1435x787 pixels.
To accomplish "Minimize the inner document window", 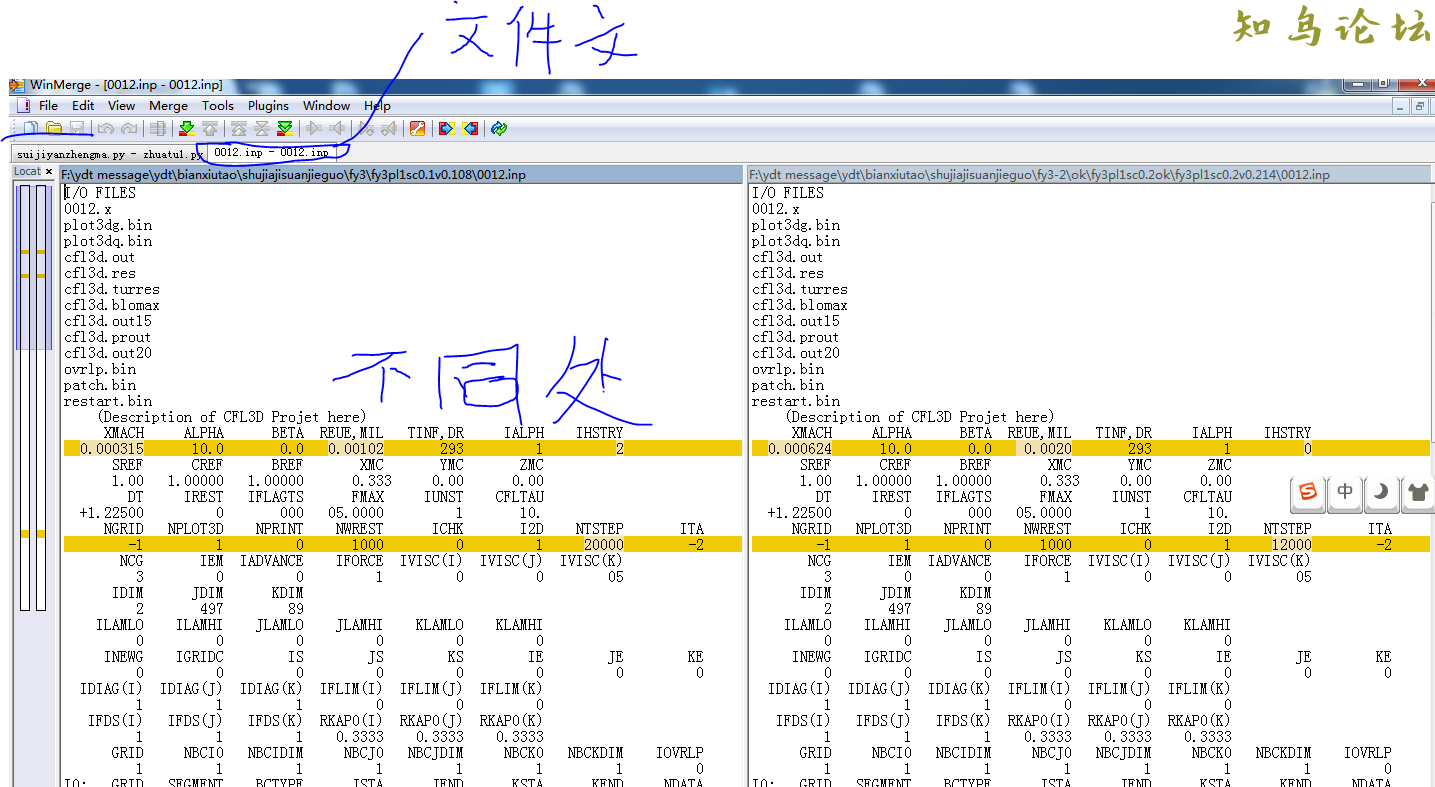I will 1400,106.
